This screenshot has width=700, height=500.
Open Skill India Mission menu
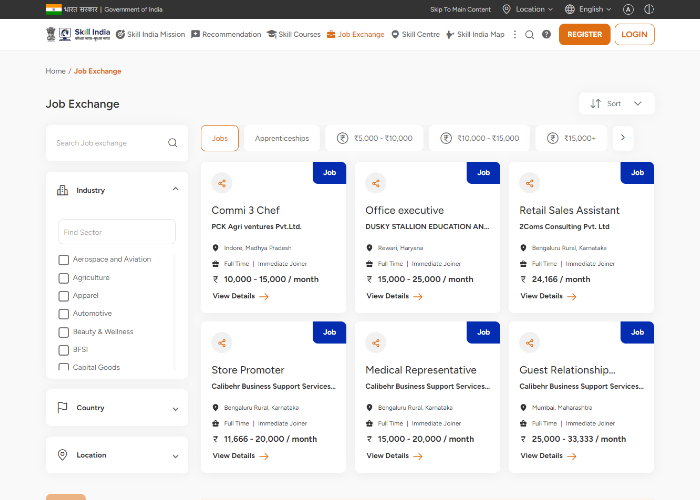click(x=150, y=34)
